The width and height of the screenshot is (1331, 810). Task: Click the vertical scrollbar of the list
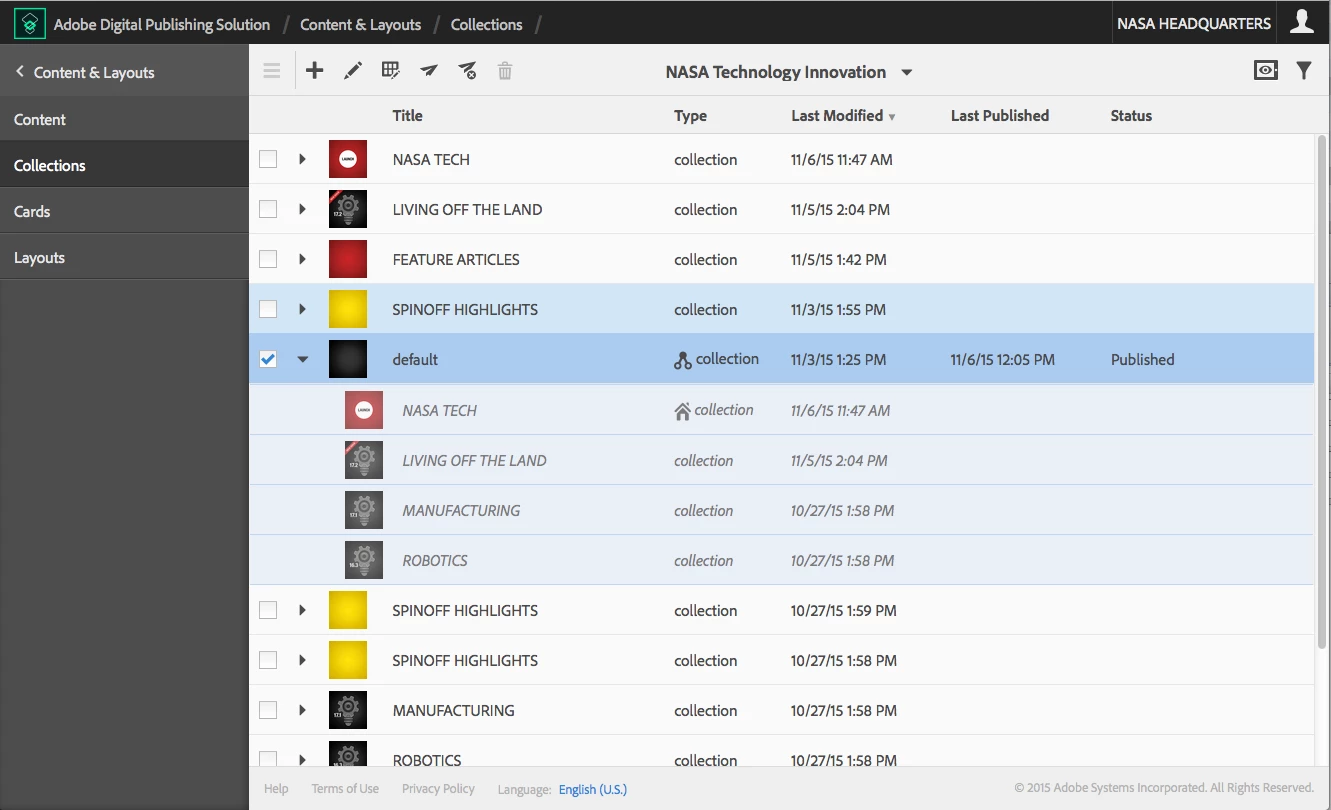1322,390
